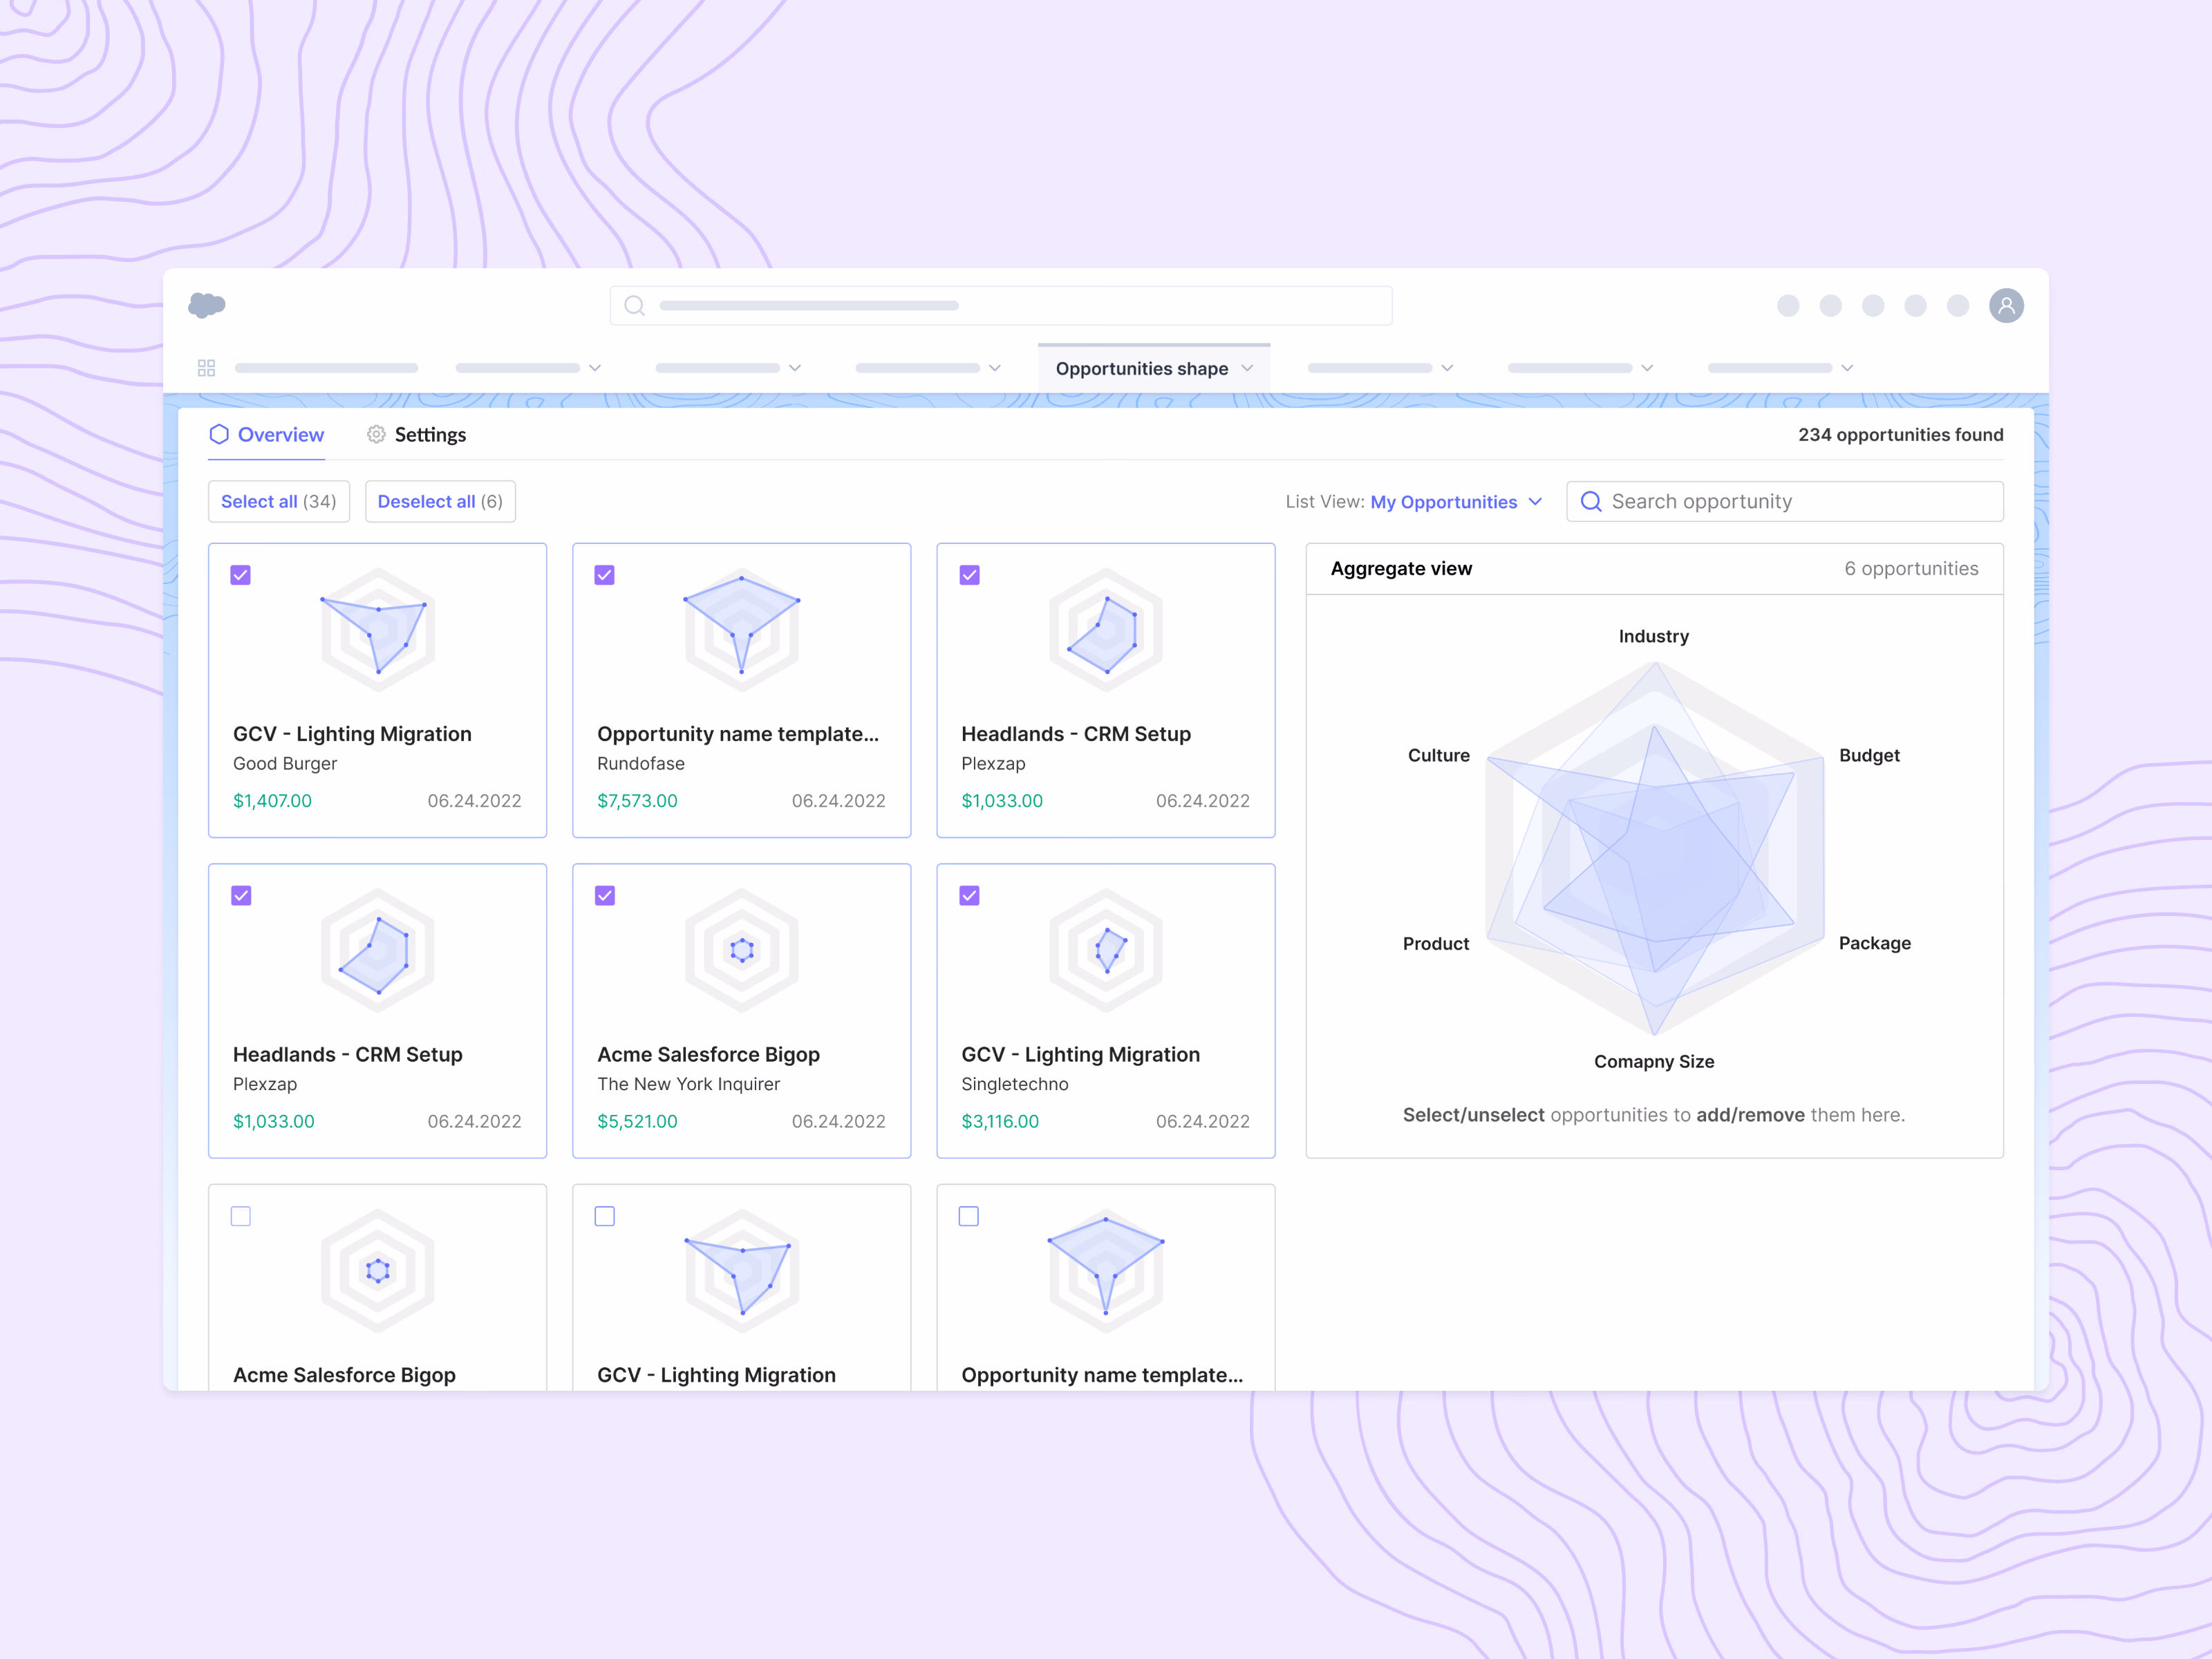Check bottom-row GCV - Lighting Migration checkbox
The width and height of the screenshot is (2212, 1659).
pyautogui.click(x=605, y=1216)
